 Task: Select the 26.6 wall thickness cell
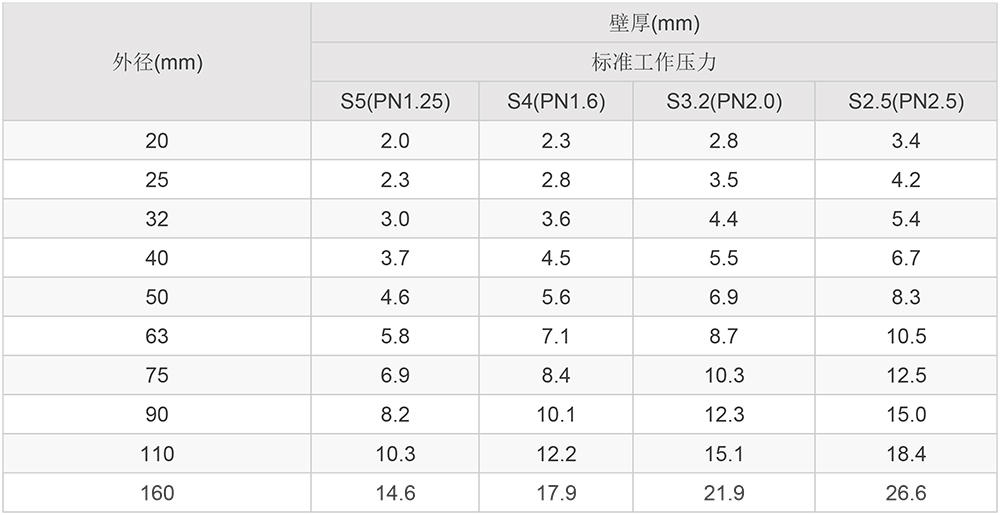906,493
